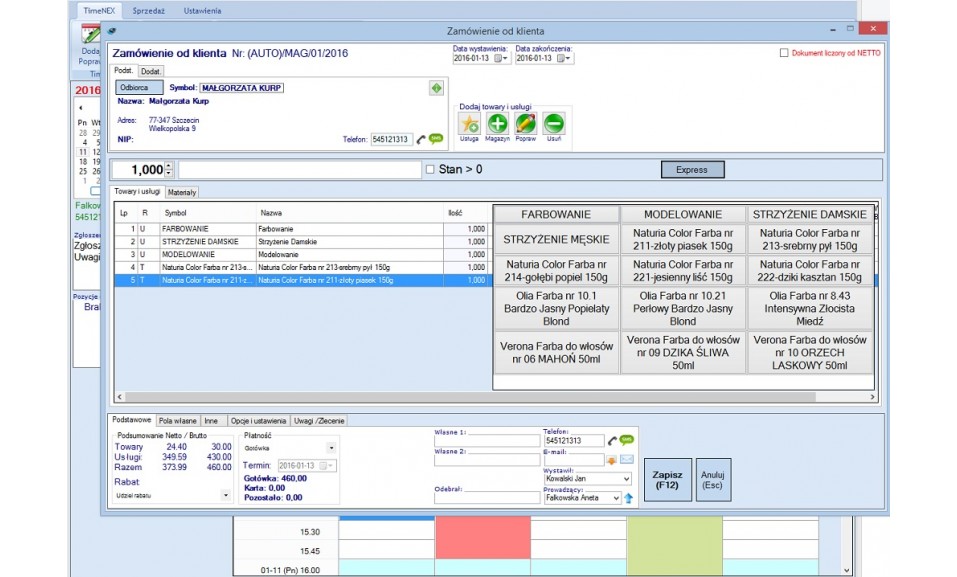Click the Express button

pos(691,170)
